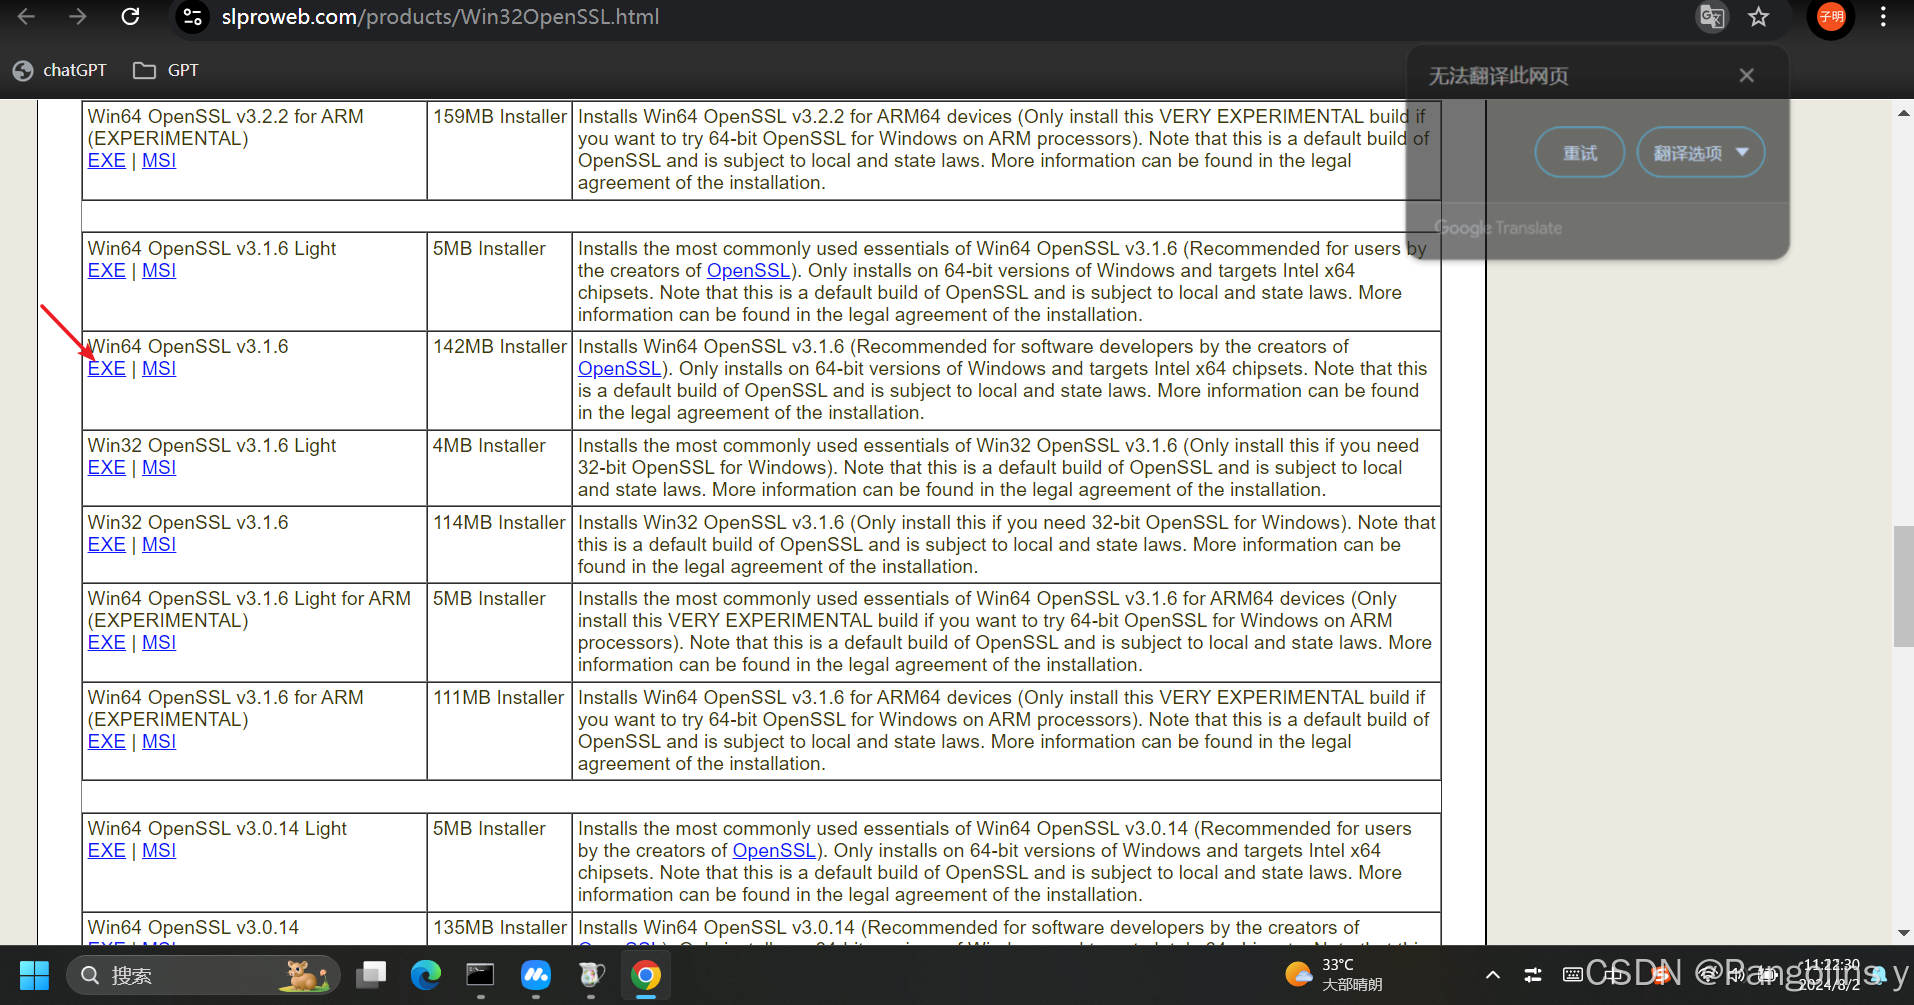Bookmark this page with the star icon
The width and height of the screenshot is (1914, 1005).
pyautogui.click(x=1759, y=17)
